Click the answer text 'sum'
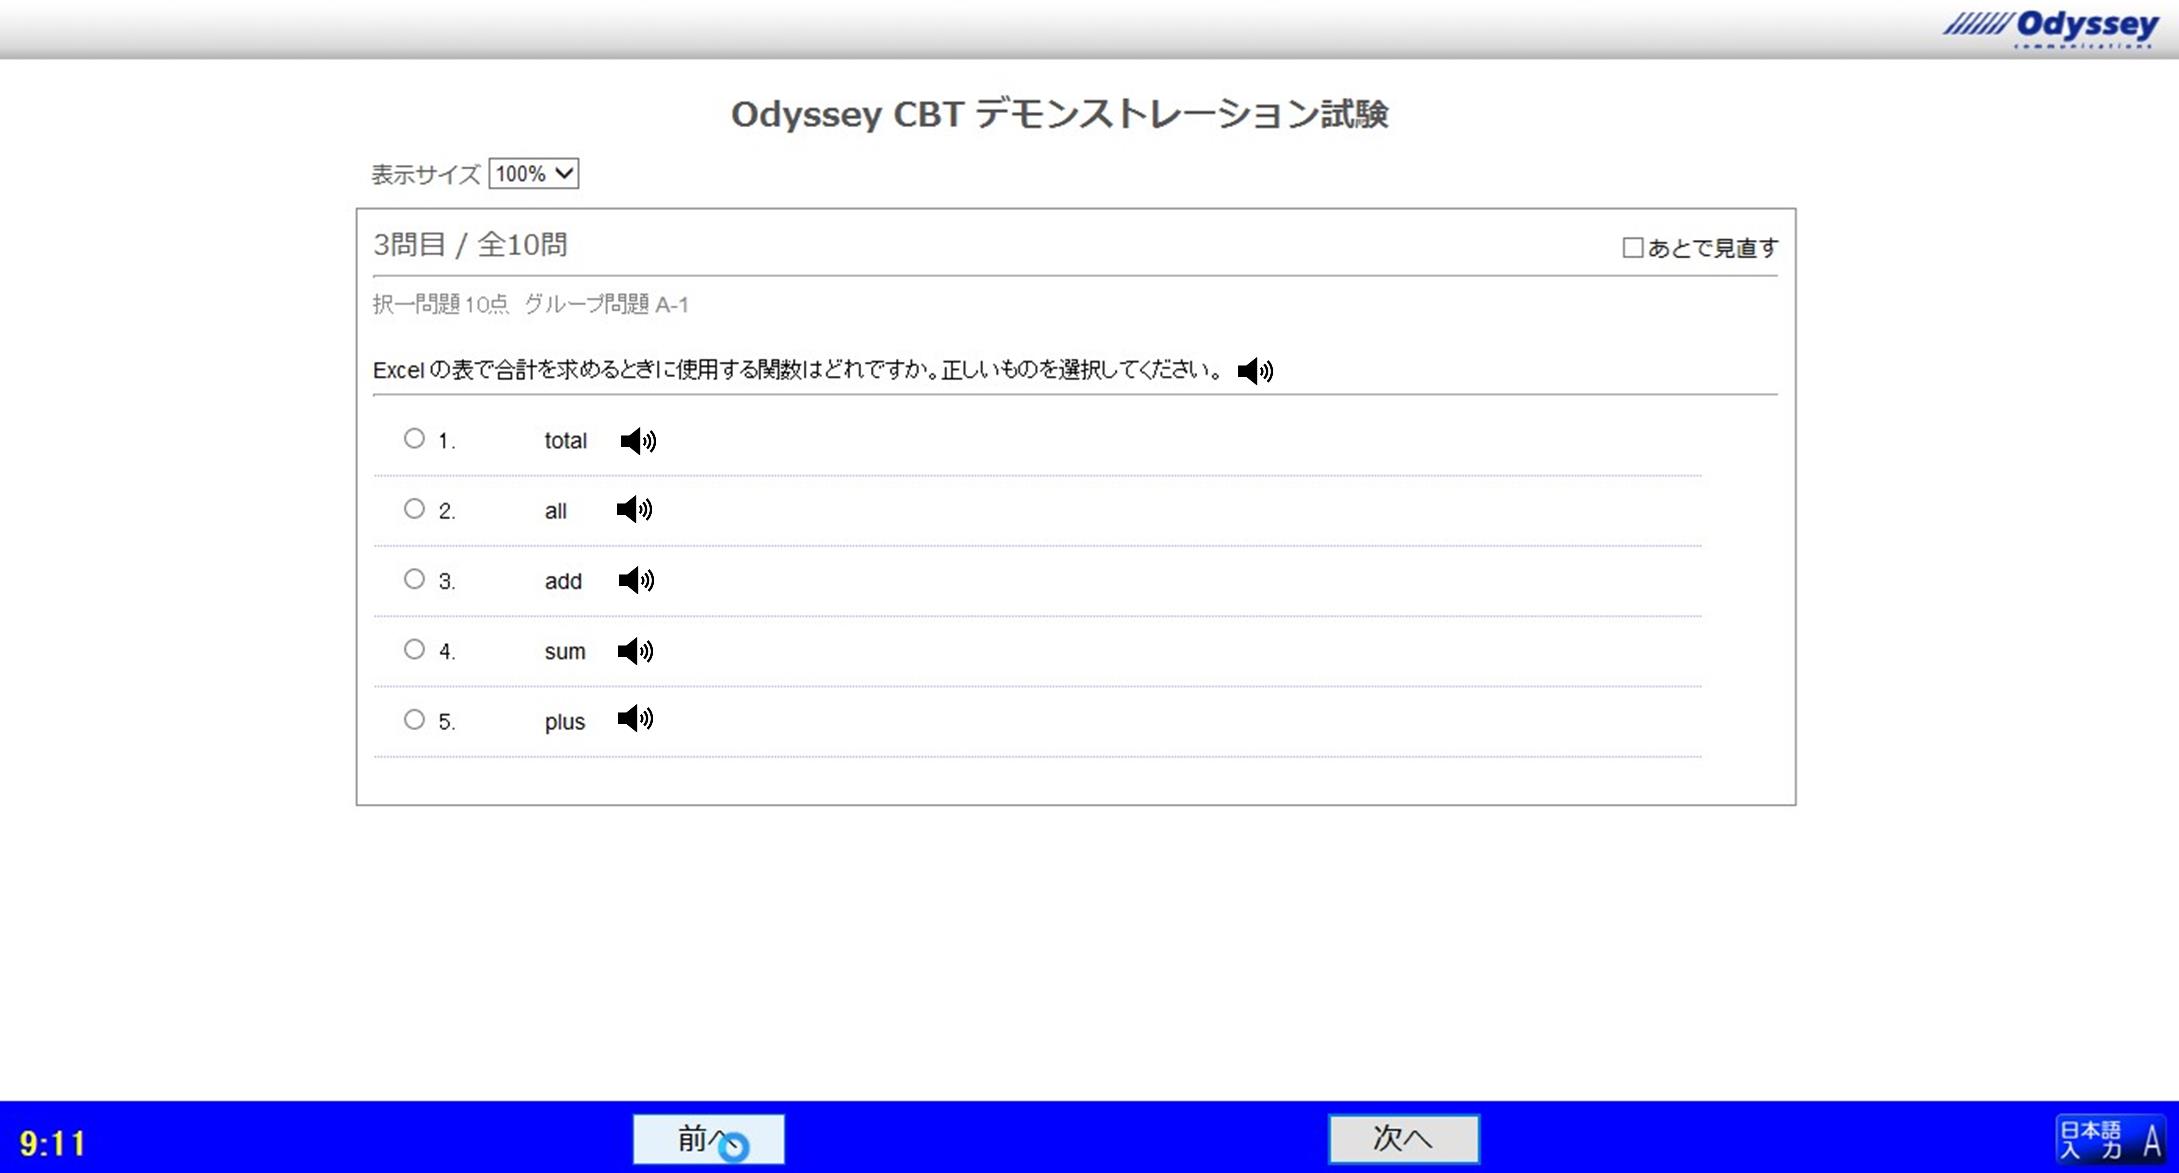2179x1173 pixels. coord(564,652)
